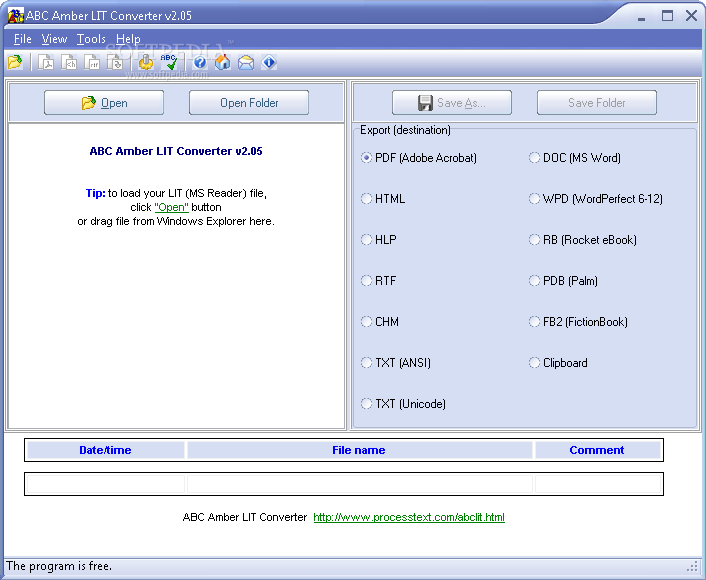This screenshot has width=706, height=580.
Task: Click the Save Folder button
Action: pyautogui.click(x=597, y=103)
